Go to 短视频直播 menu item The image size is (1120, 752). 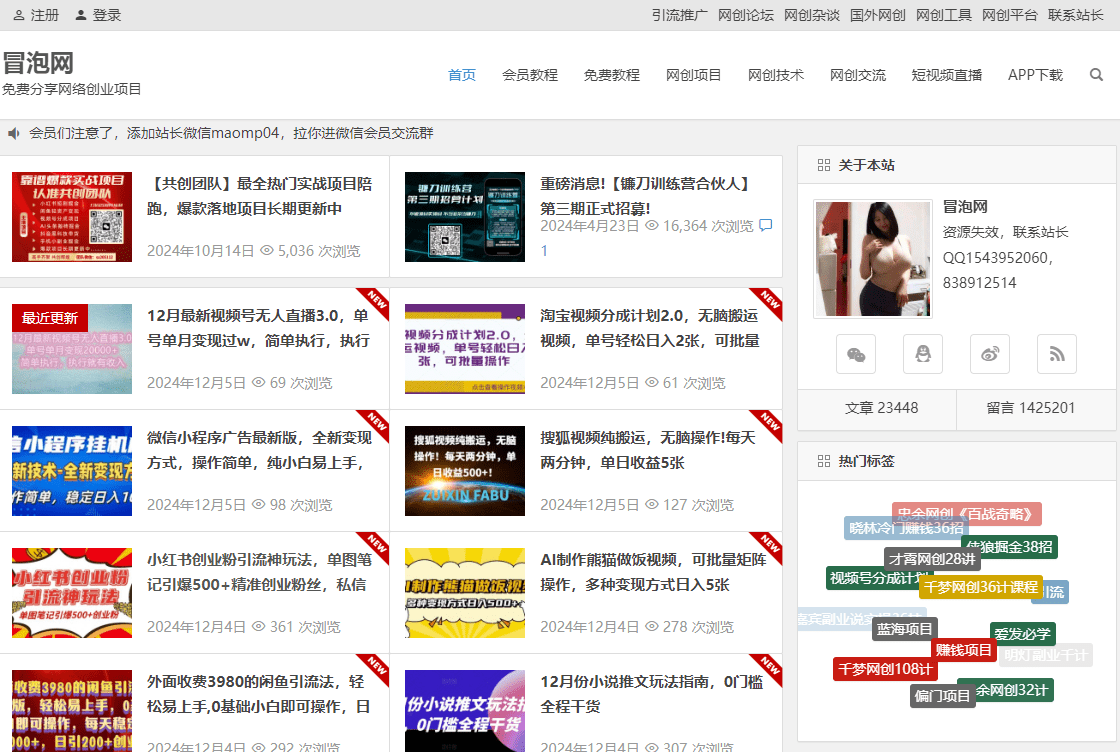(x=946, y=75)
